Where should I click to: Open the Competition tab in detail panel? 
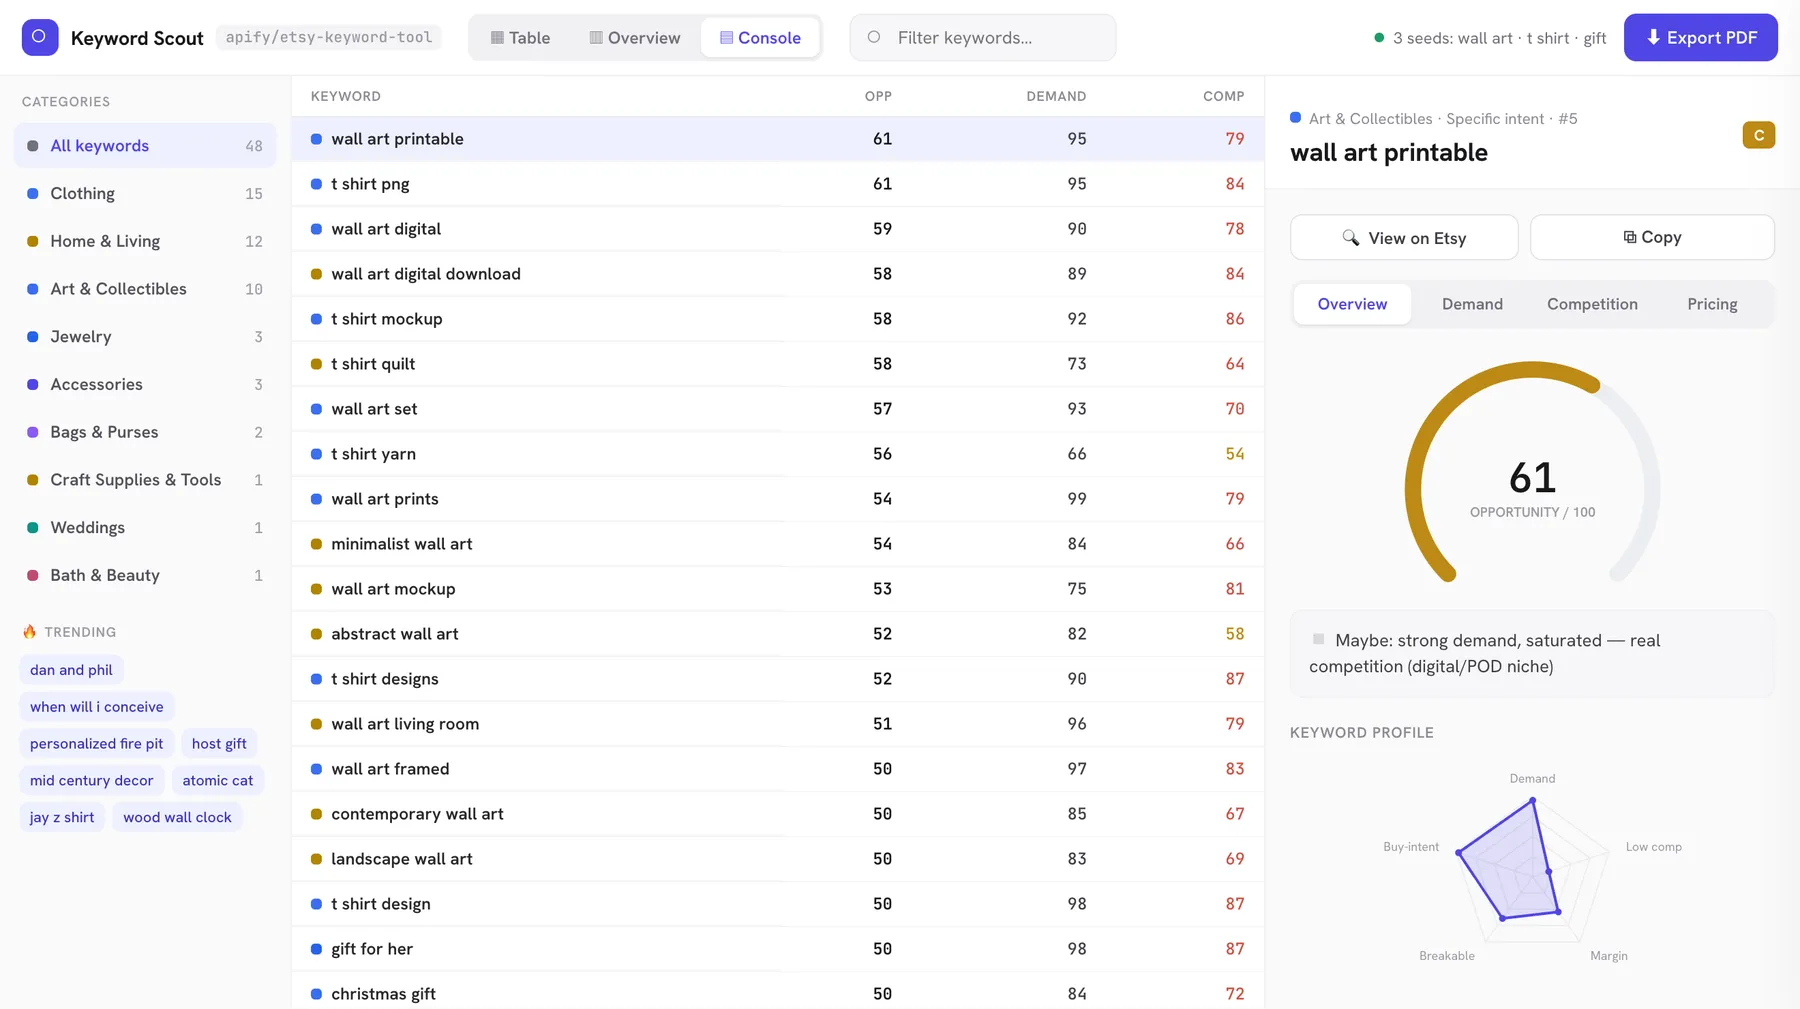(x=1592, y=304)
